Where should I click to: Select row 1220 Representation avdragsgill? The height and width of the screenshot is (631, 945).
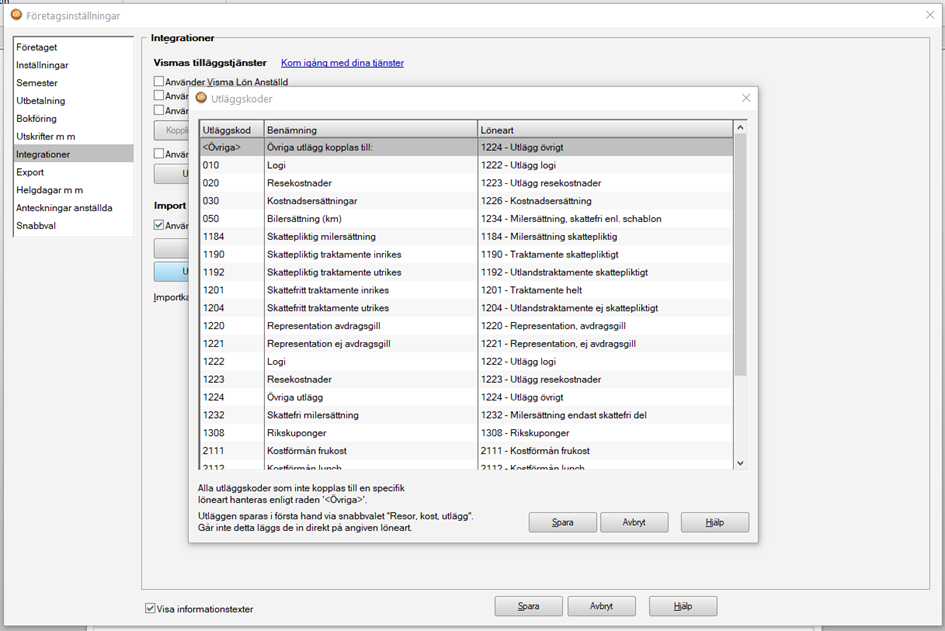[466, 326]
